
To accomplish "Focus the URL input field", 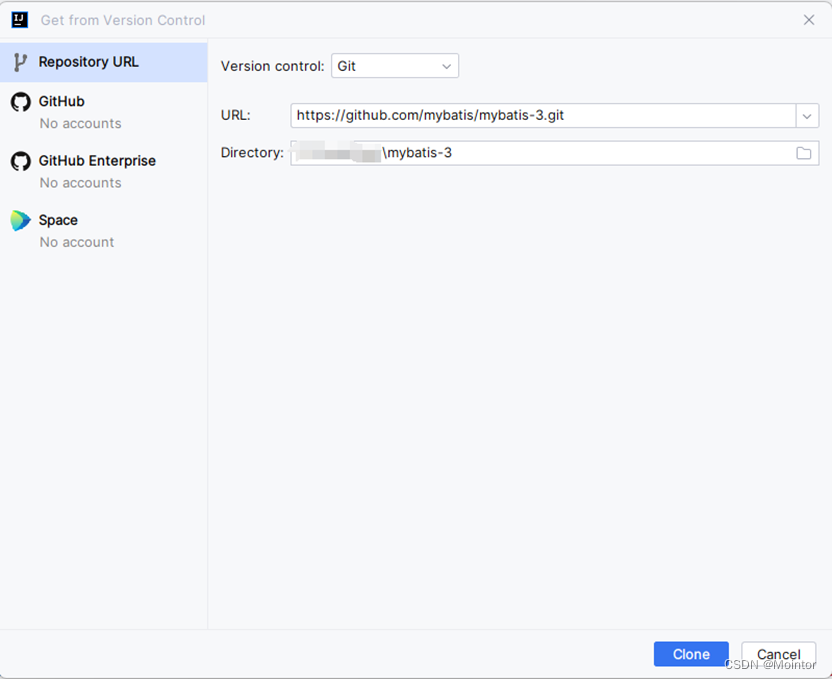I will click(543, 116).
